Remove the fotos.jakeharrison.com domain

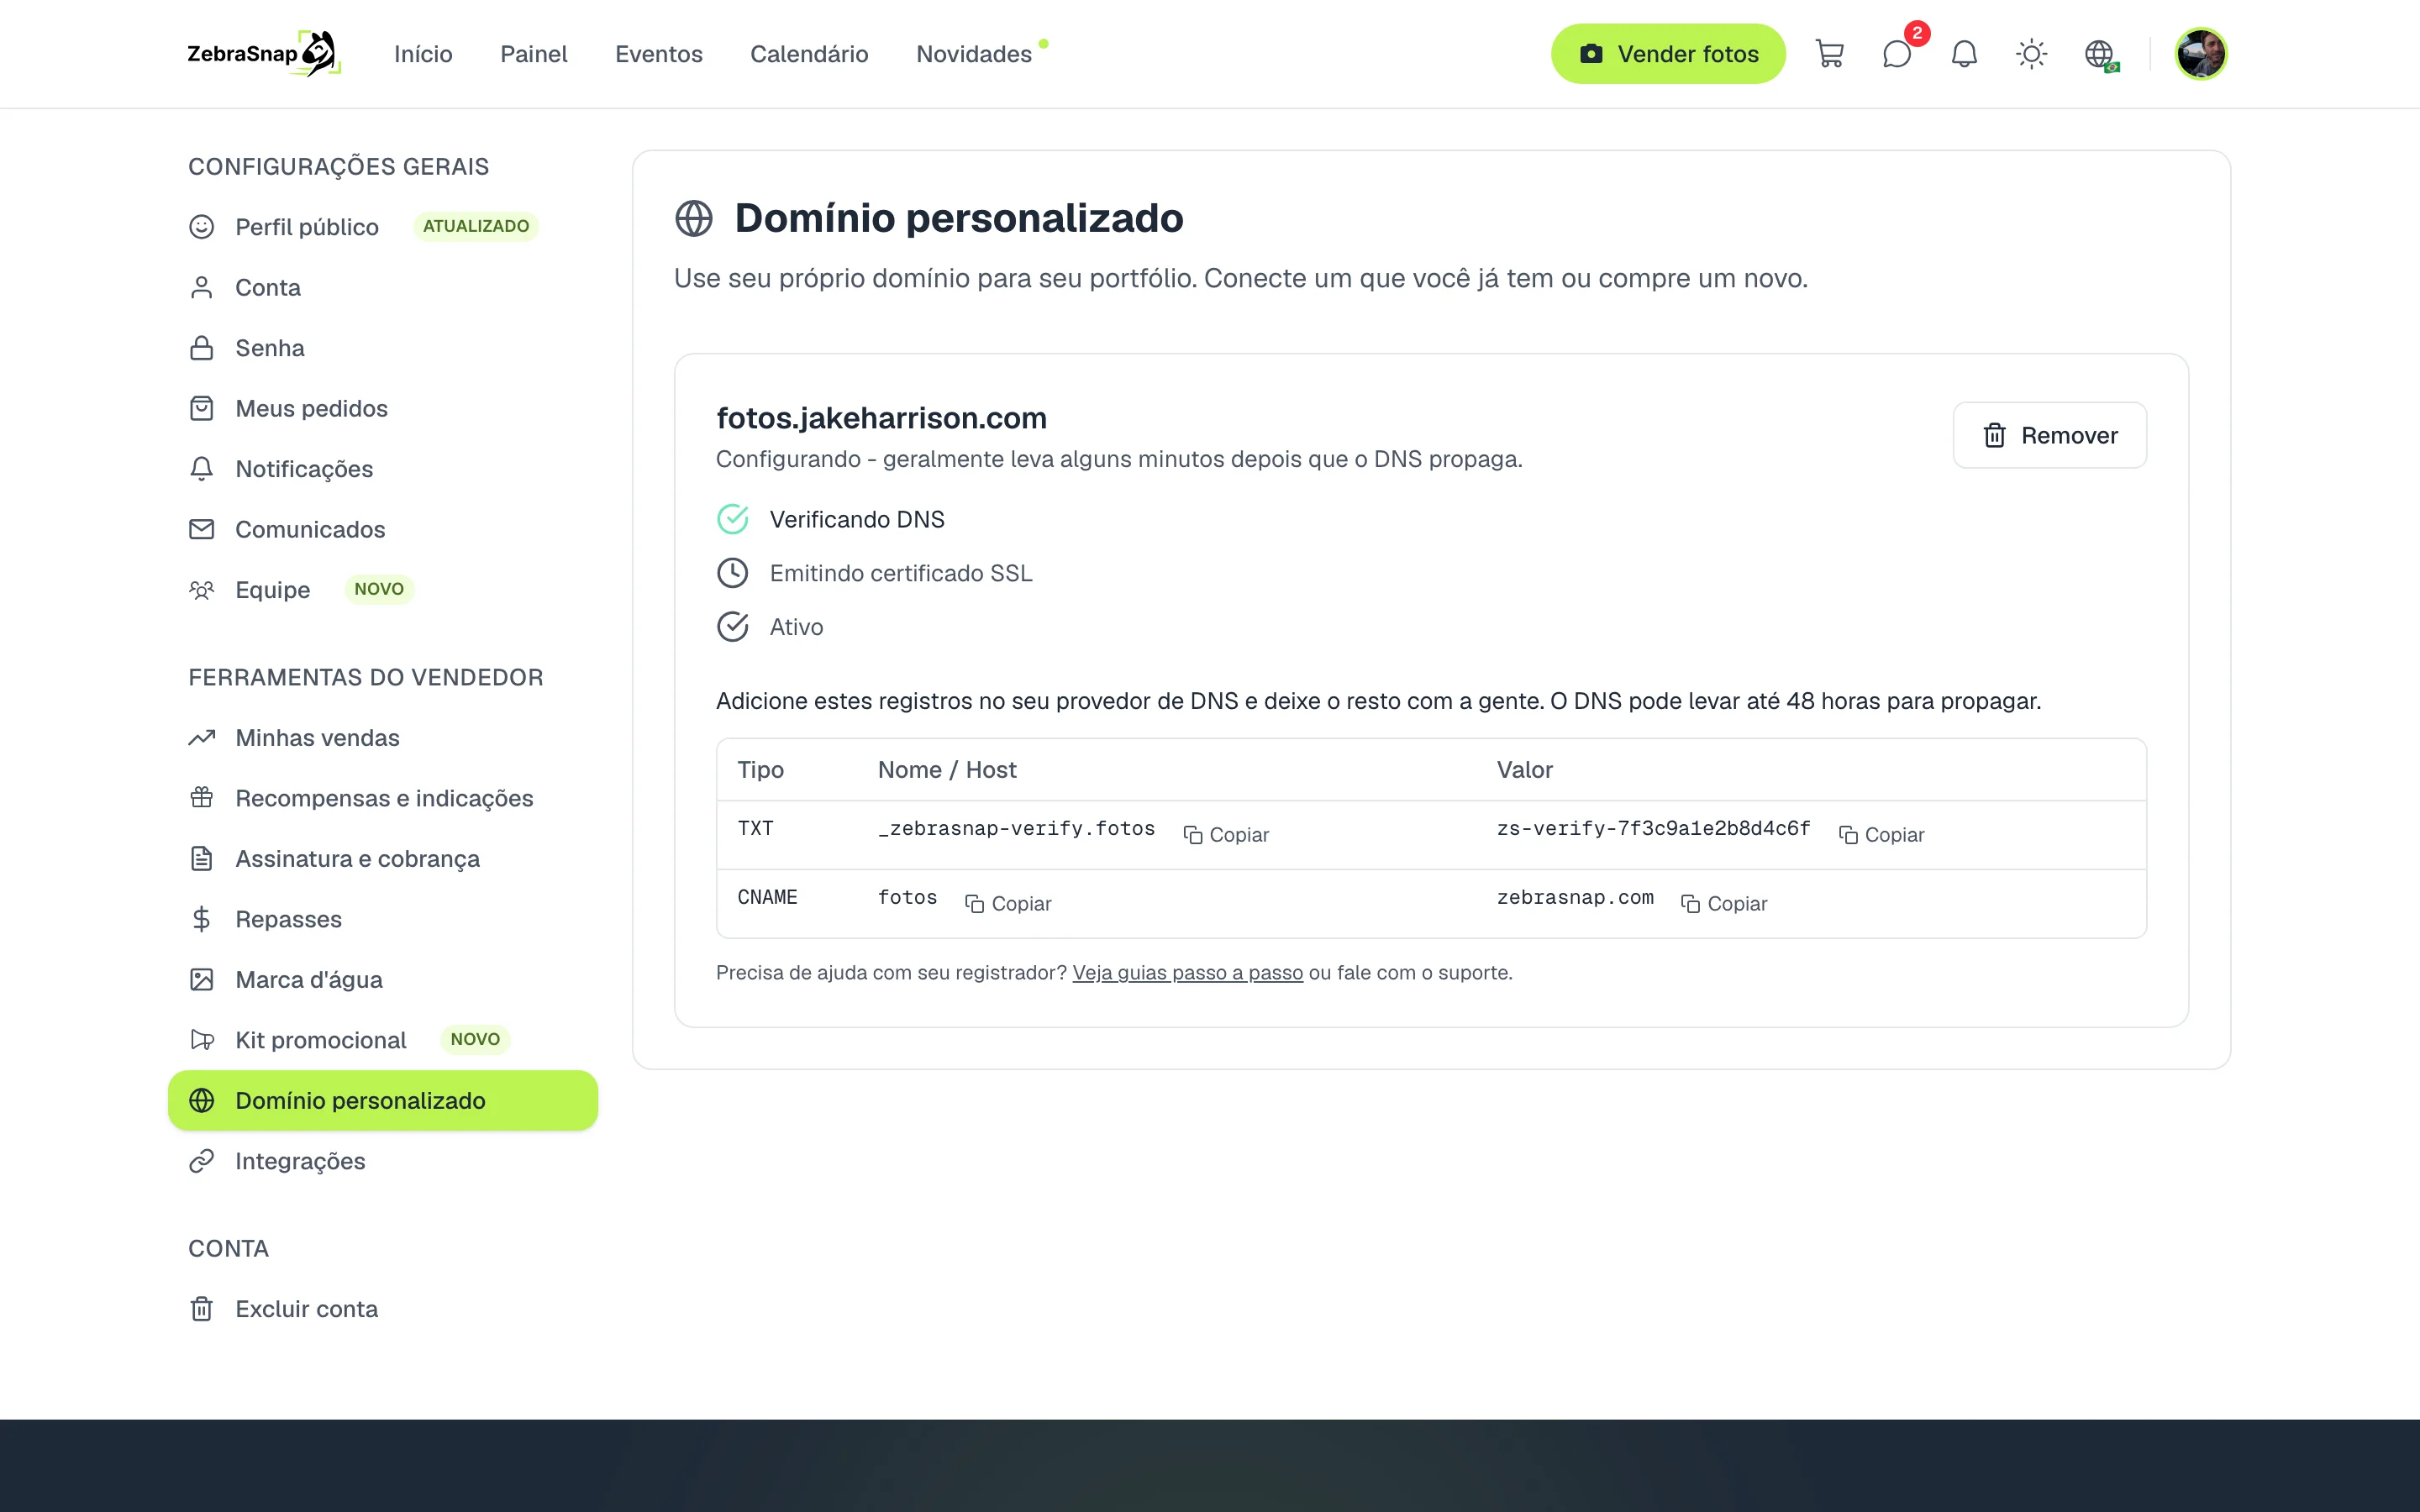pyautogui.click(x=2049, y=435)
